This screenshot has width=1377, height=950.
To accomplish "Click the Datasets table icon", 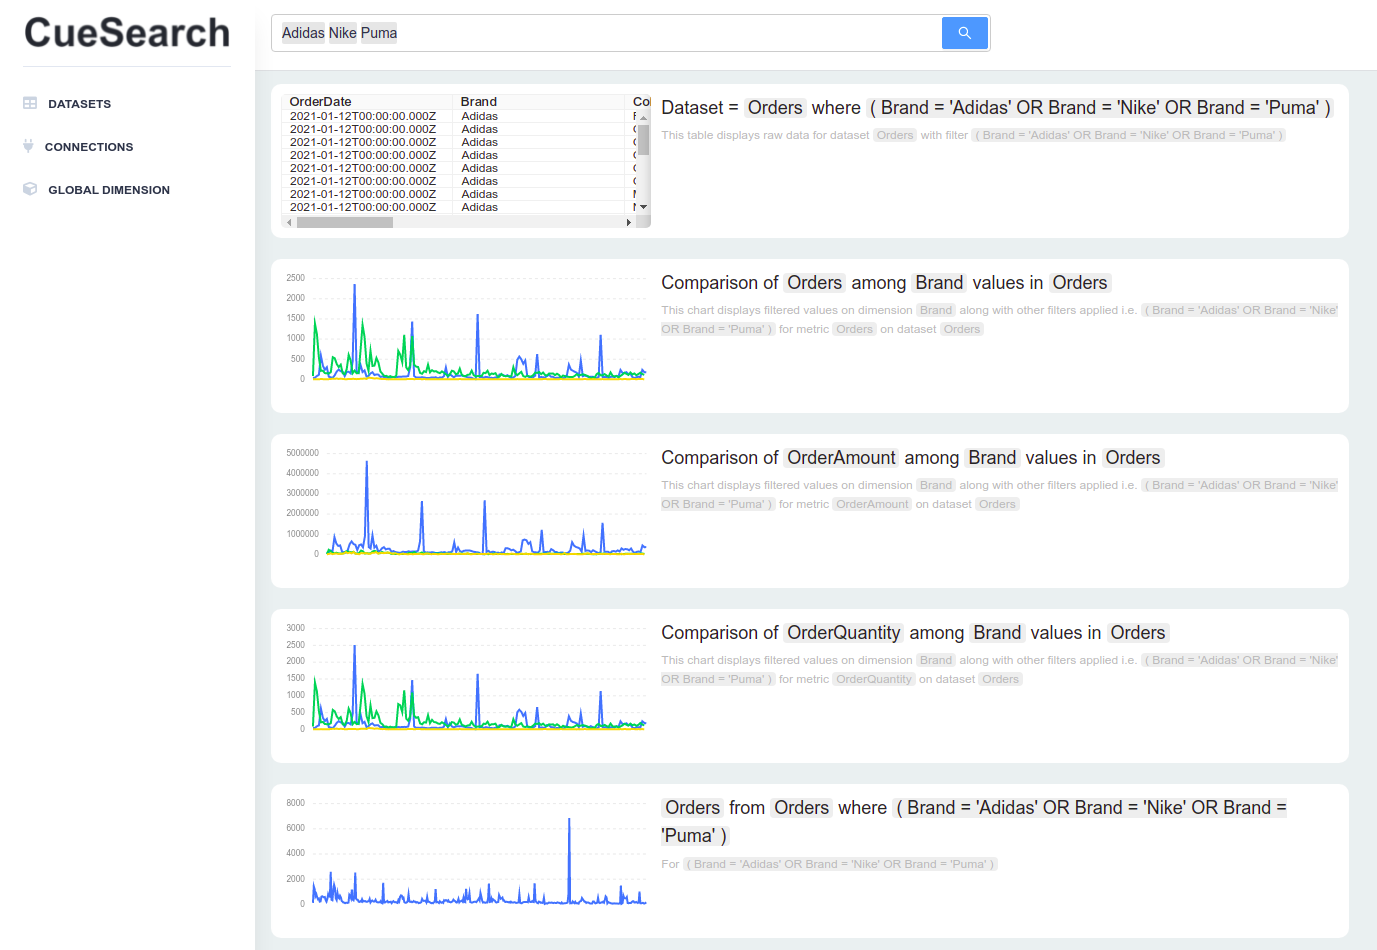I will (x=30, y=103).
